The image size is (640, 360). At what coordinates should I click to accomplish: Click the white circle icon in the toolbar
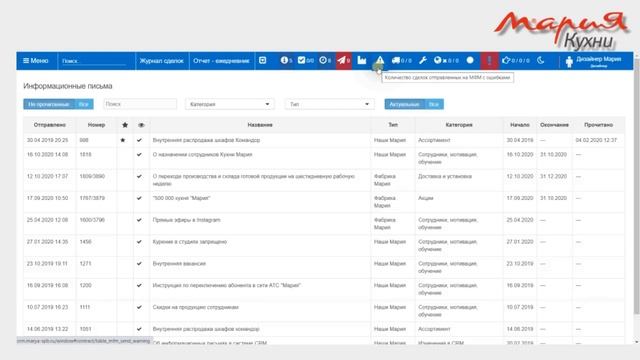pos(470,60)
